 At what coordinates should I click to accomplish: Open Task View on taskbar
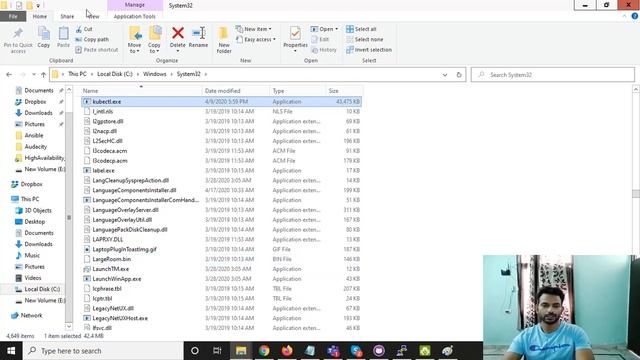218,351
